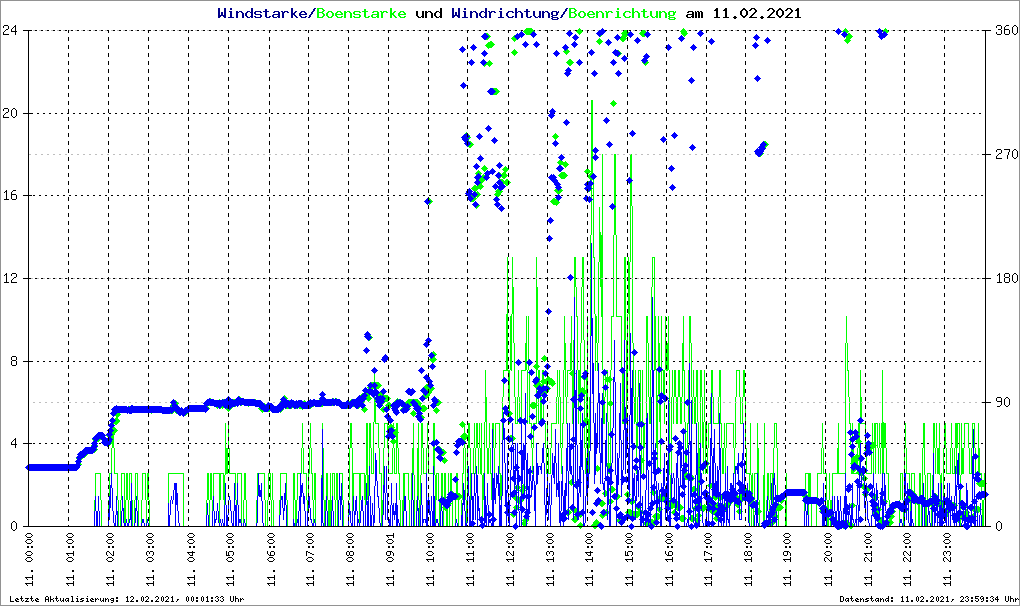This screenshot has width=1020, height=606.
Task: Click the time label '11. 23:00'
Action: pos(948,559)
